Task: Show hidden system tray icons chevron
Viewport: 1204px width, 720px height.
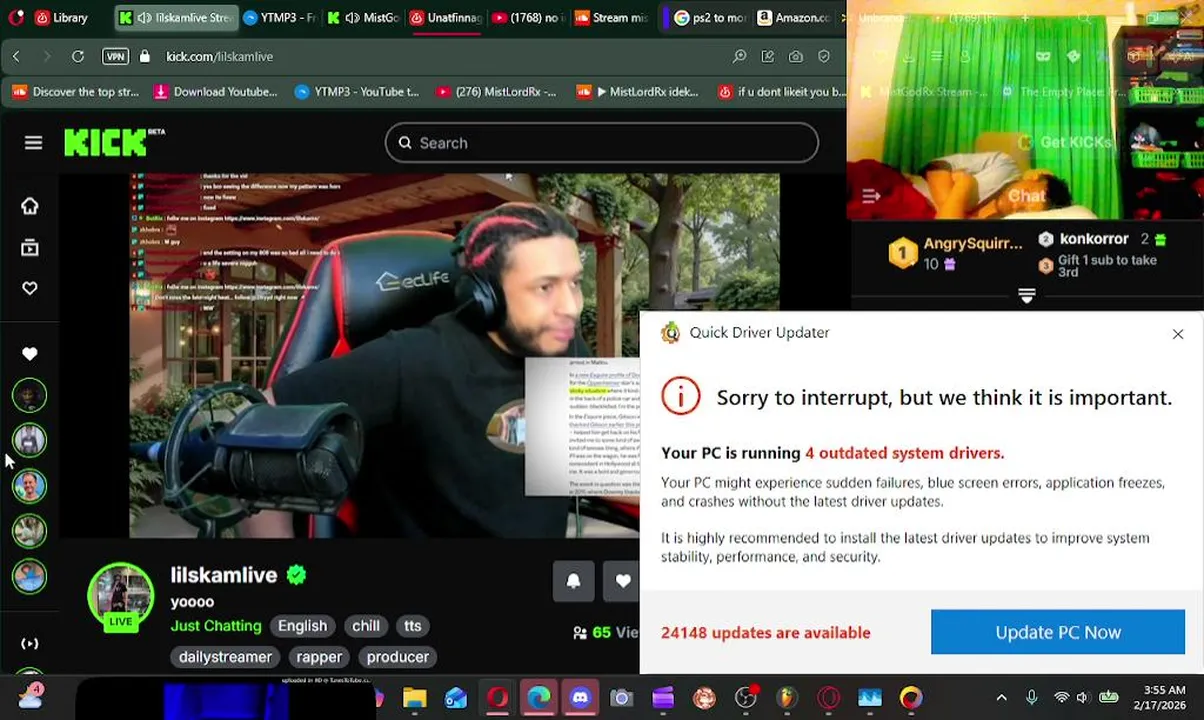Action: coord(1001,698)
